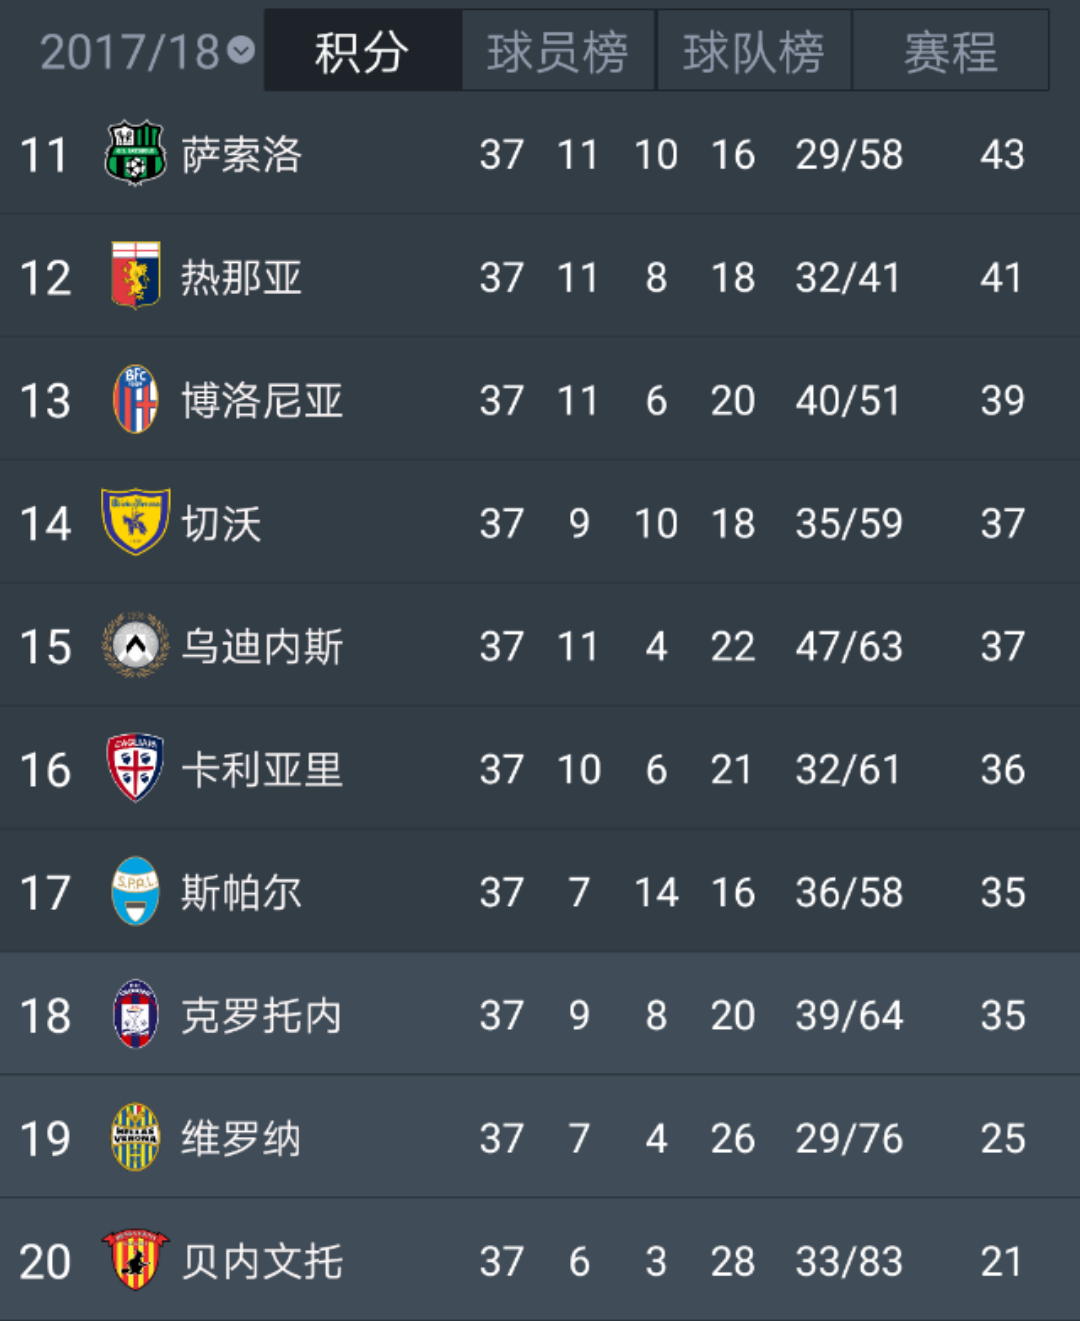Viewport: 1080px width, 1321px height.
Task: Click the Cagliari (卡利亚里) club crest
Action: coord(135,768)
